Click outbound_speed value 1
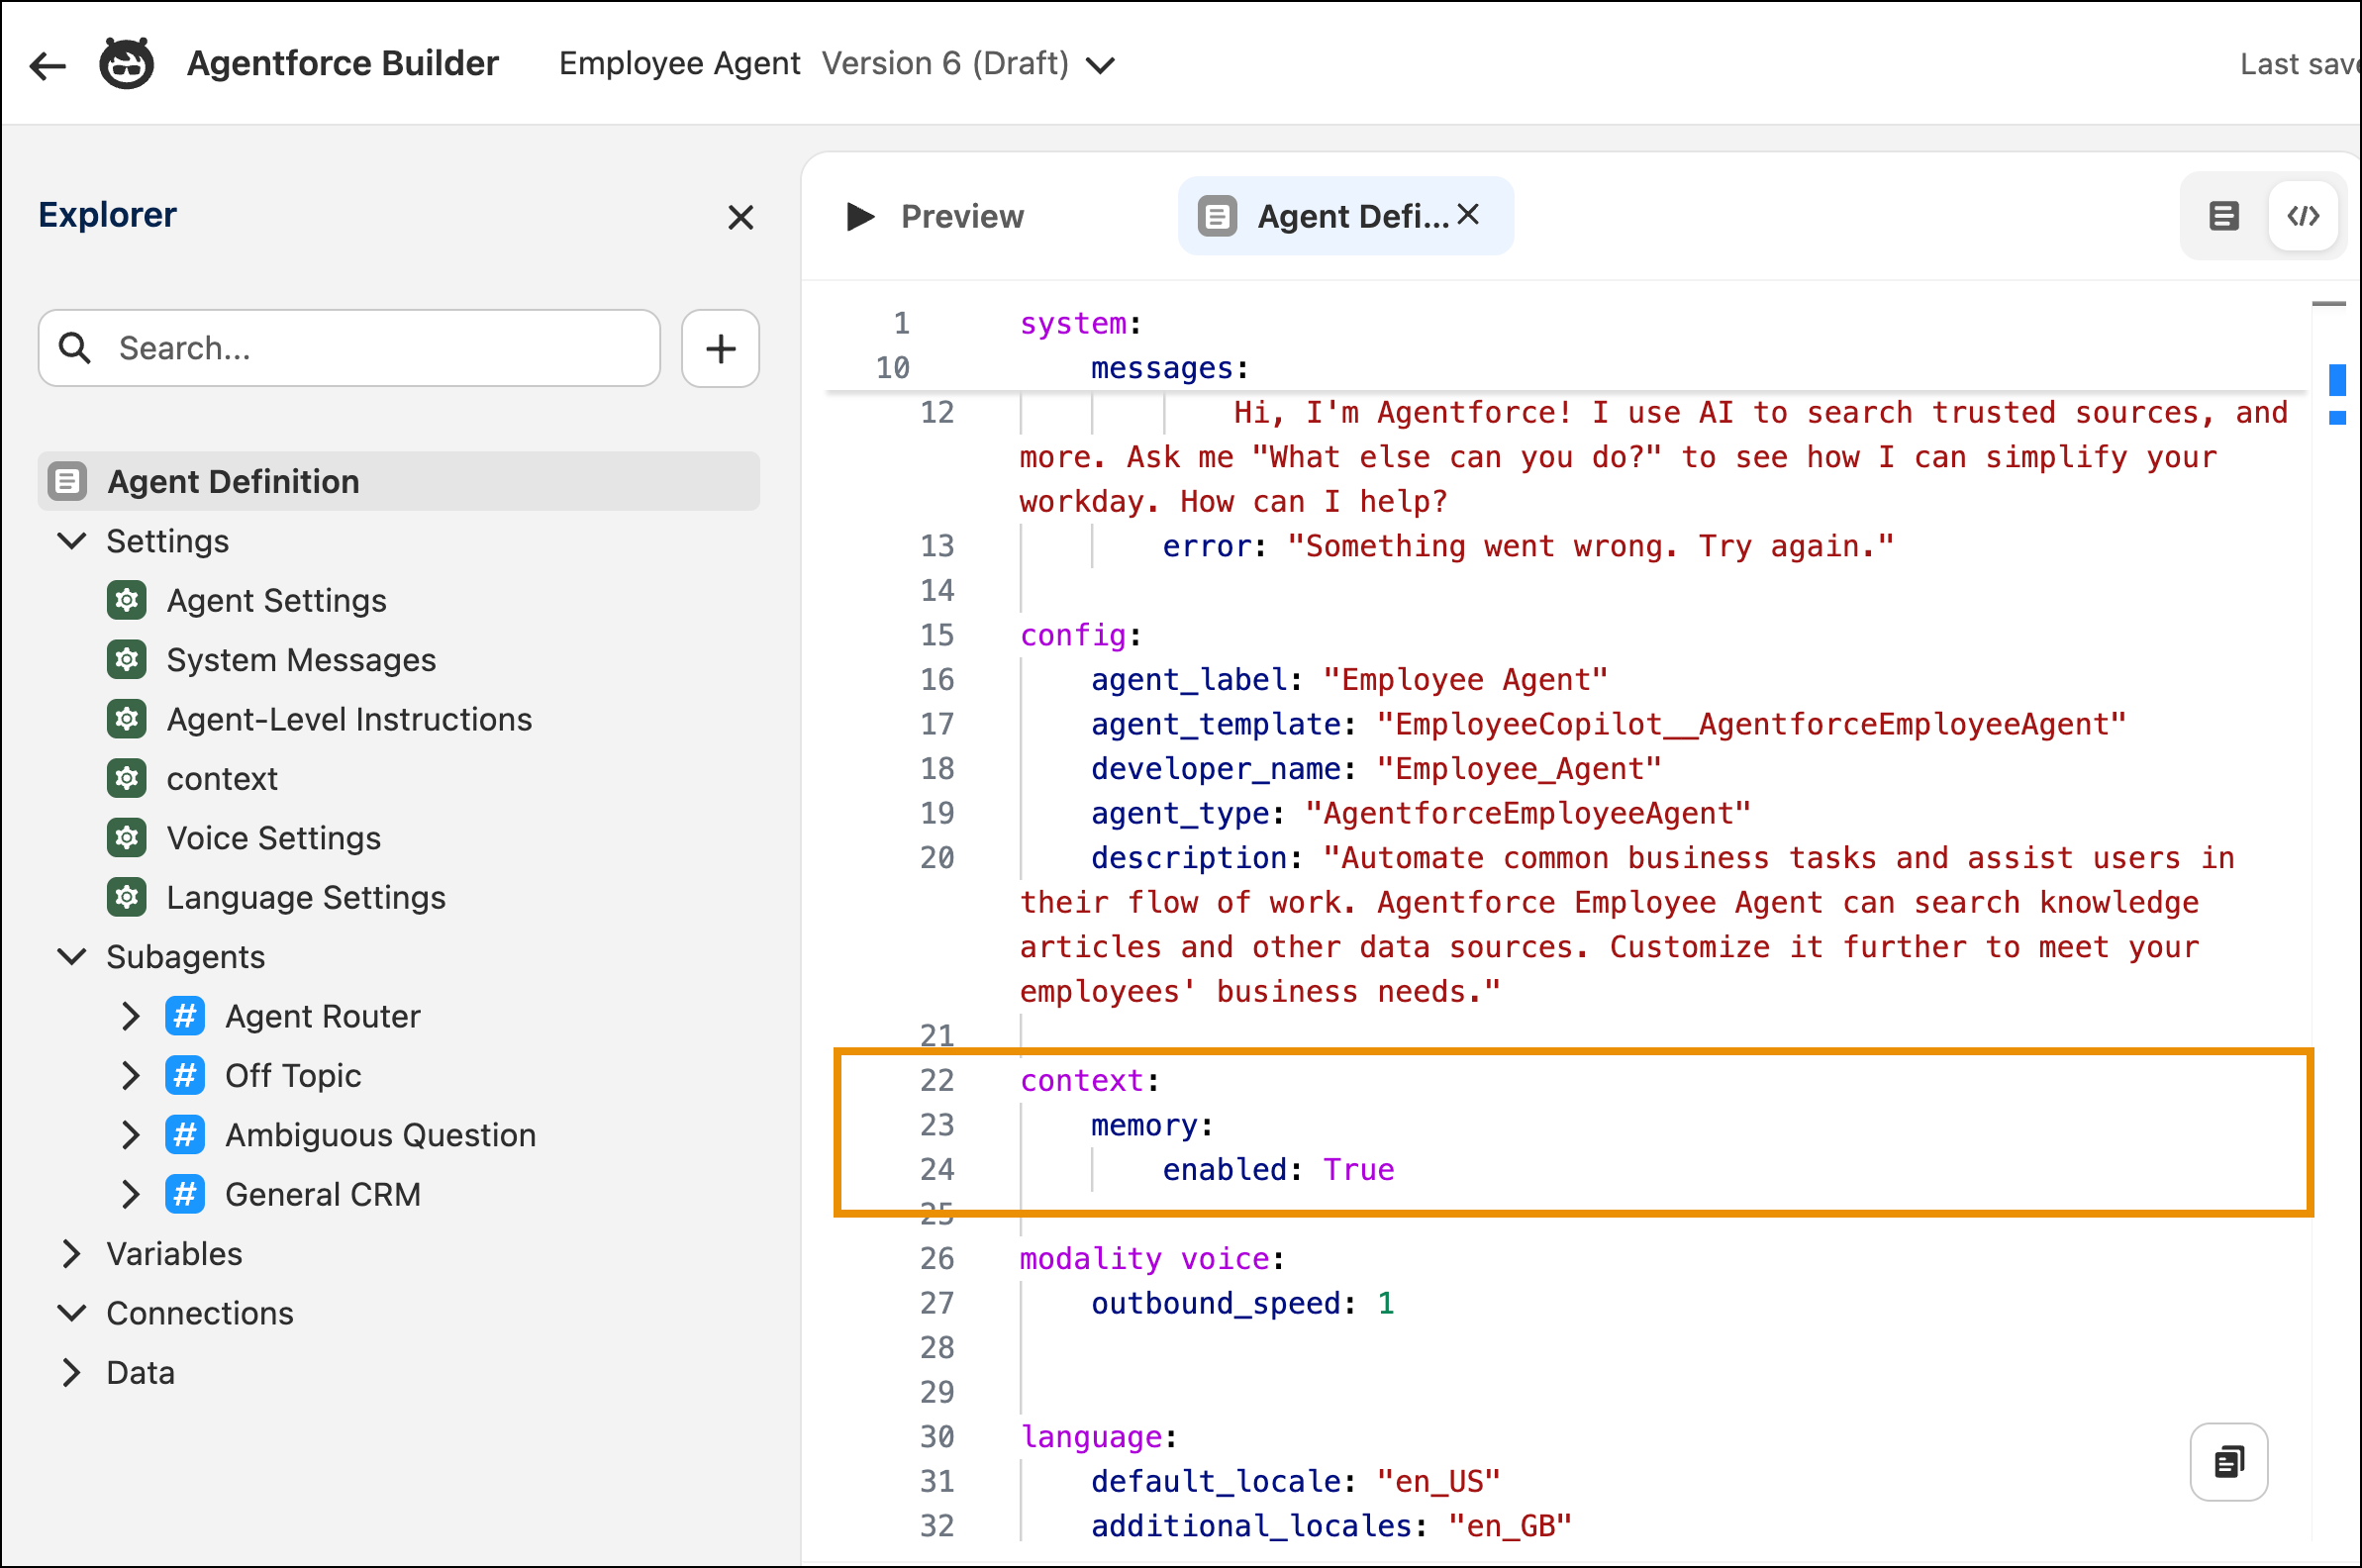2362x1568 pixels. (1385, 1303)
